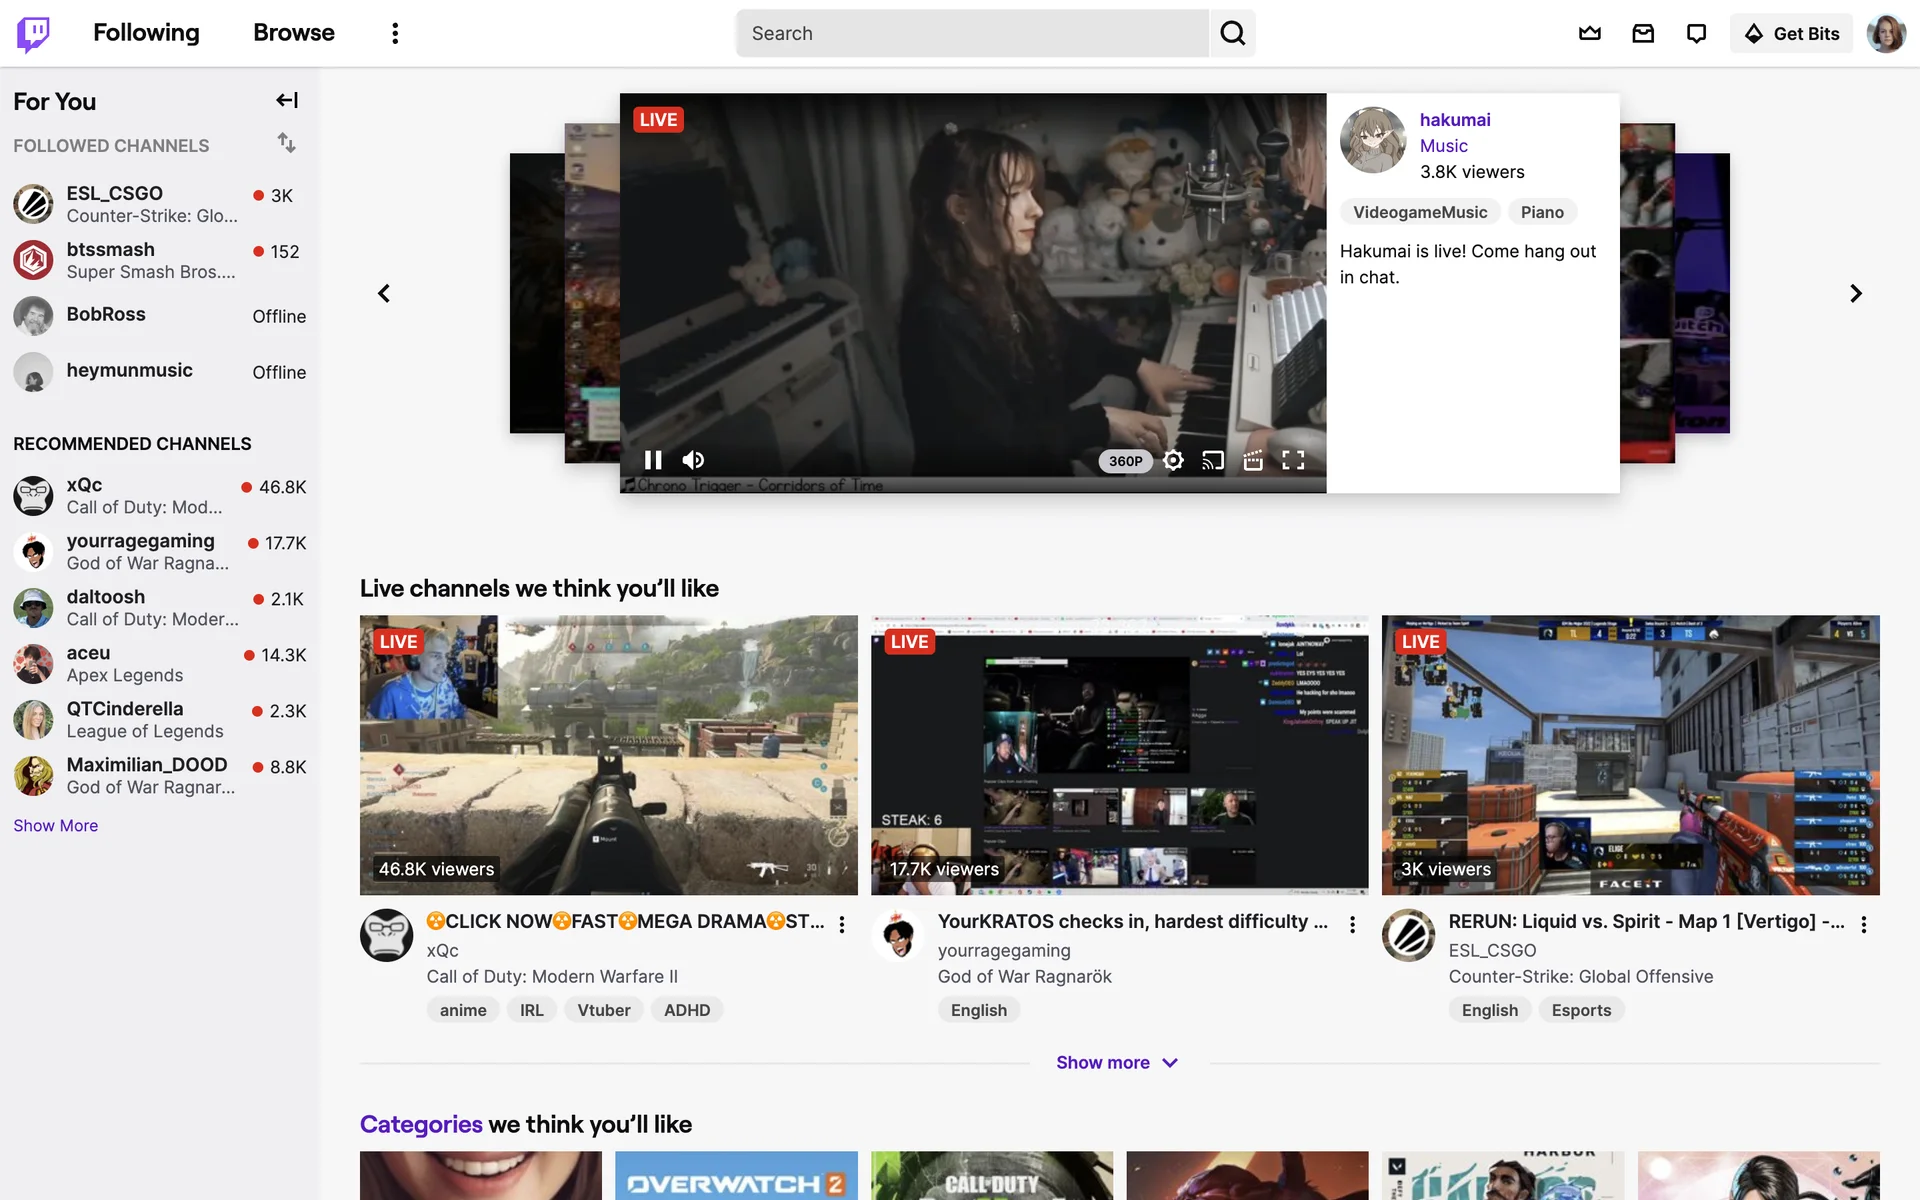Click the search magnifier button

tap(1232, 33)
